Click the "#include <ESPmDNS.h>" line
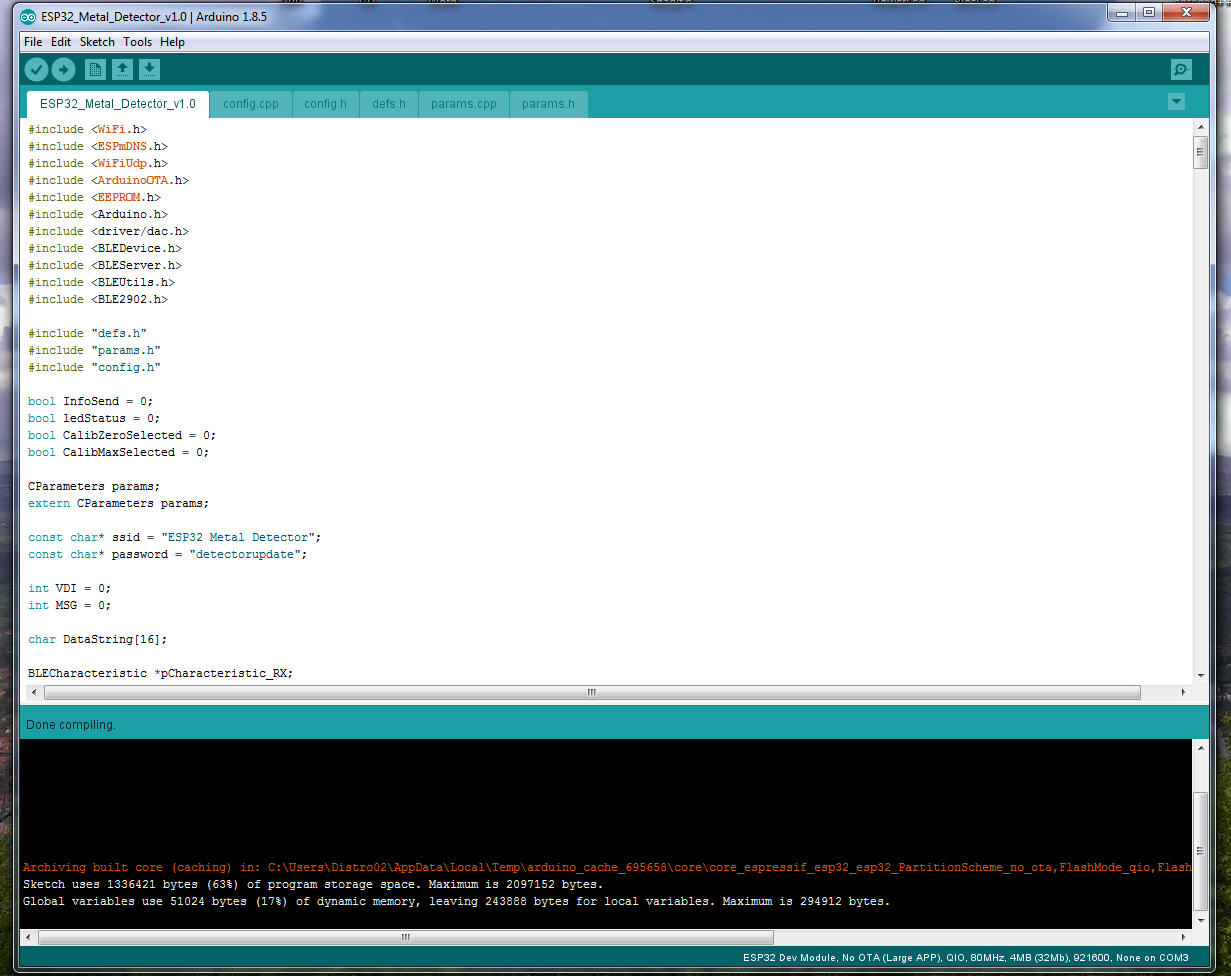1231x976 pixels. coord(98,146)
